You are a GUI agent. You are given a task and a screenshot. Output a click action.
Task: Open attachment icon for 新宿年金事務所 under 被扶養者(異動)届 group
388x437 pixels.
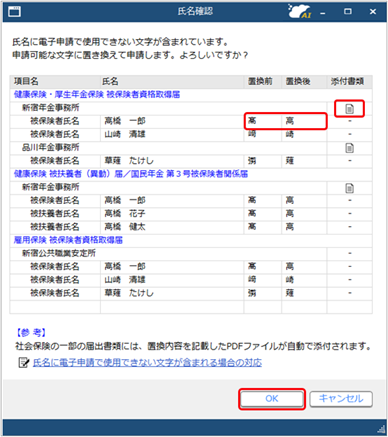(349, 188)
